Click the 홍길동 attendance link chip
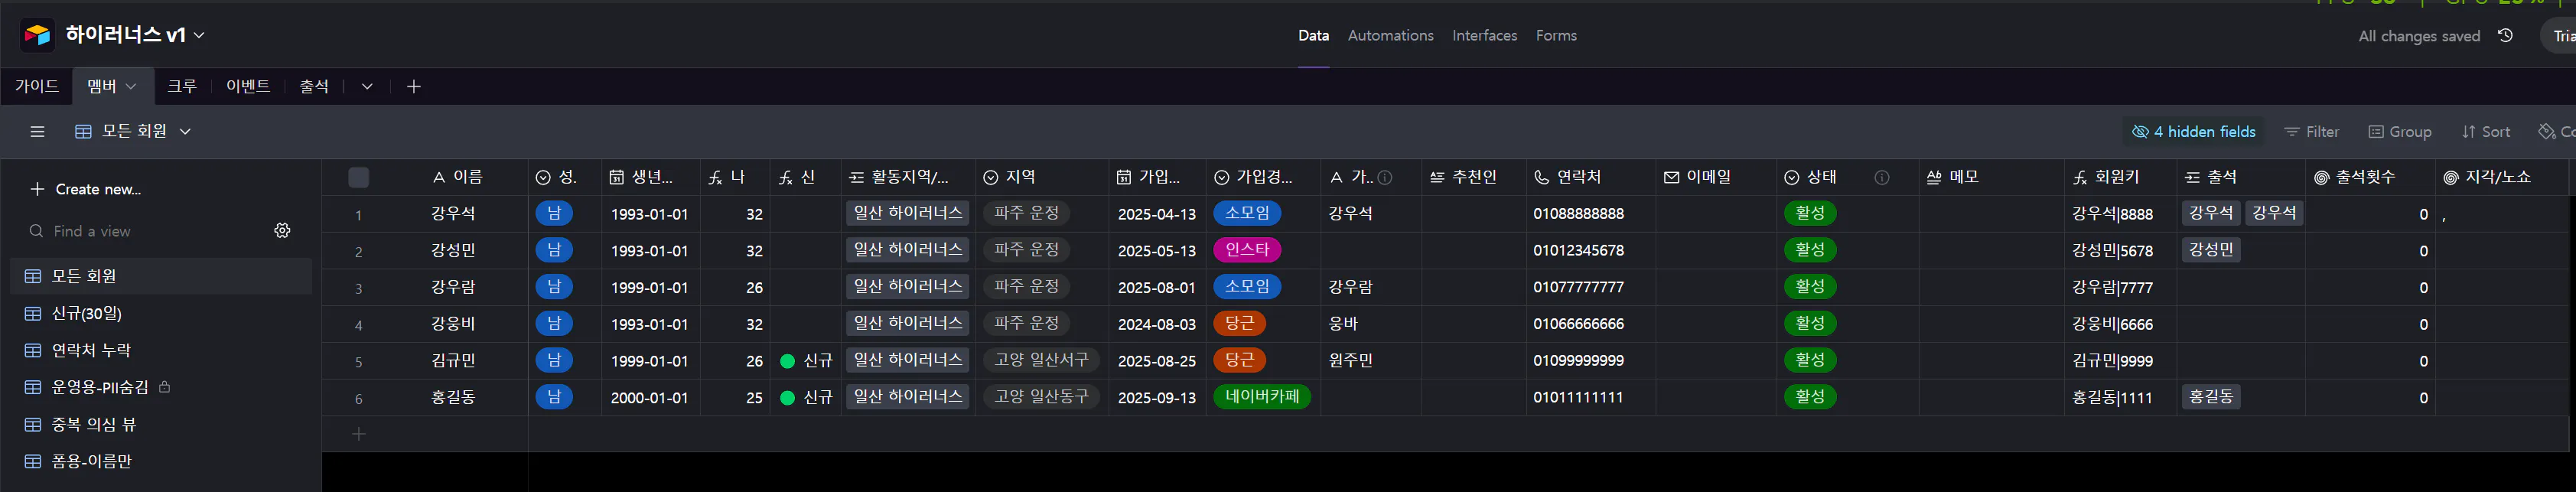Image resolution: width=2576 pixels, height=492 pixels. pos(2210,397)
